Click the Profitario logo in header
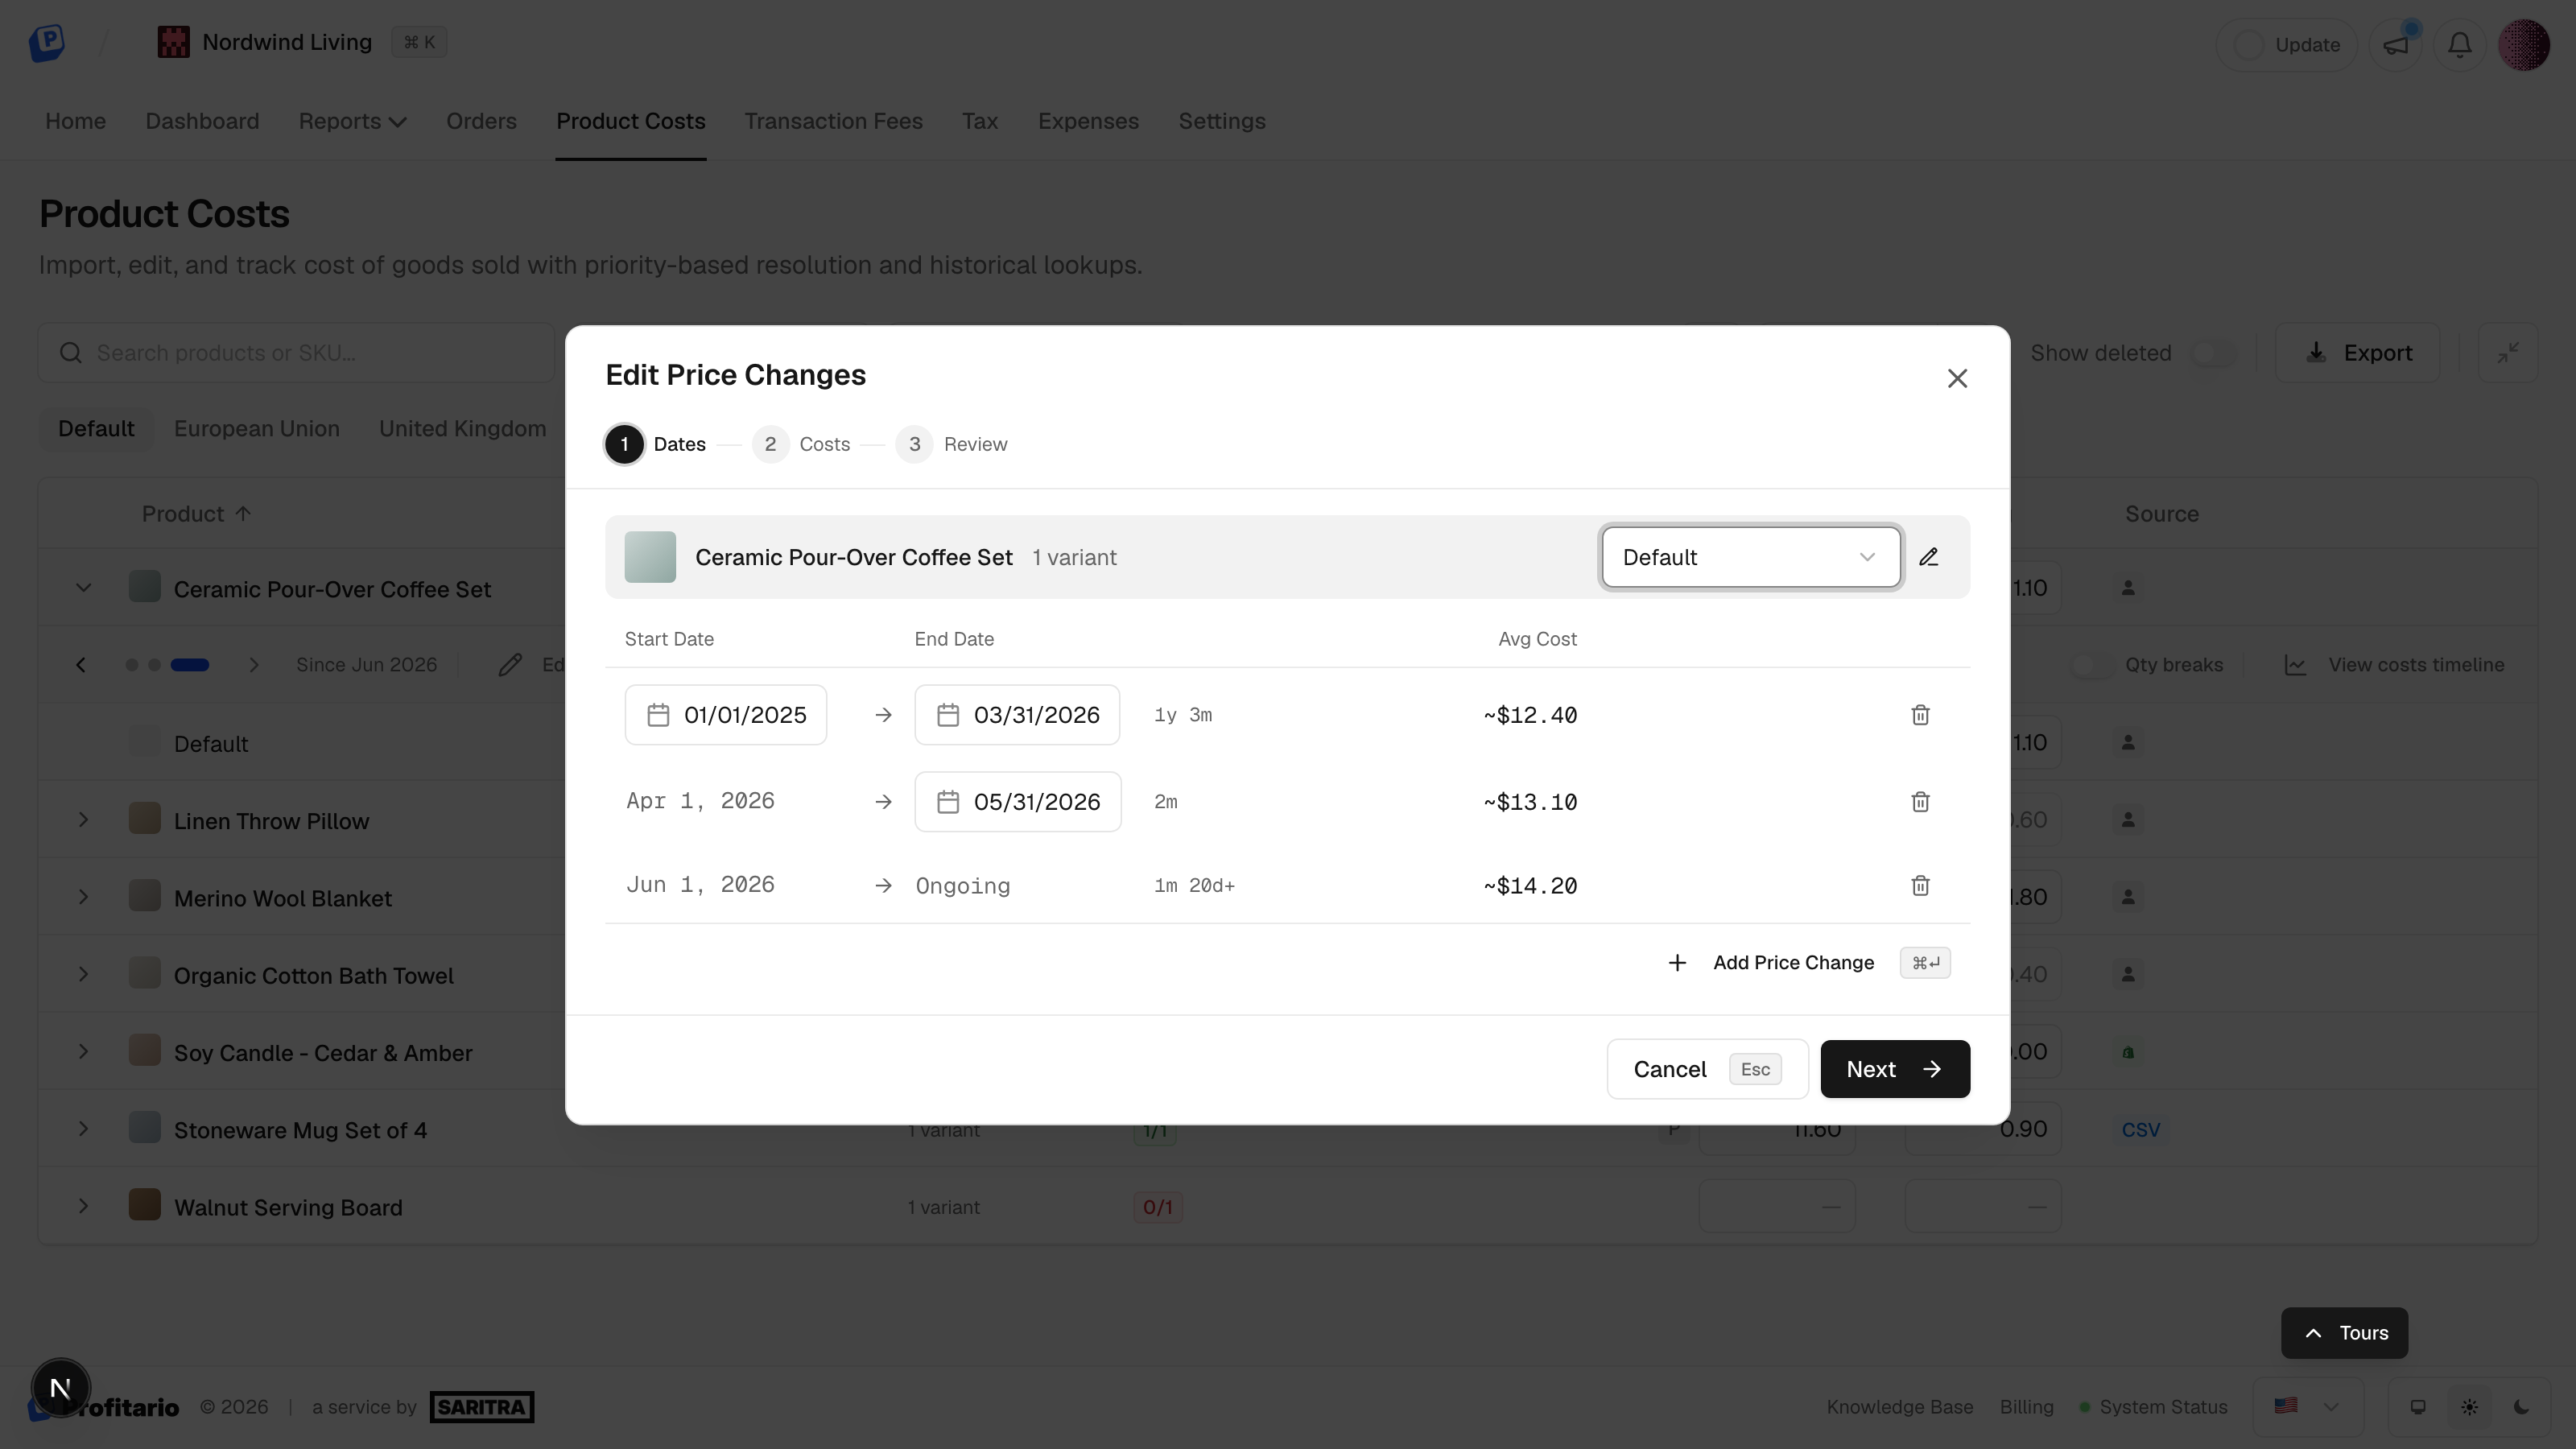Image resolution: width=2576 pixels, height=1449 pixels. click(x=47, y=42)
